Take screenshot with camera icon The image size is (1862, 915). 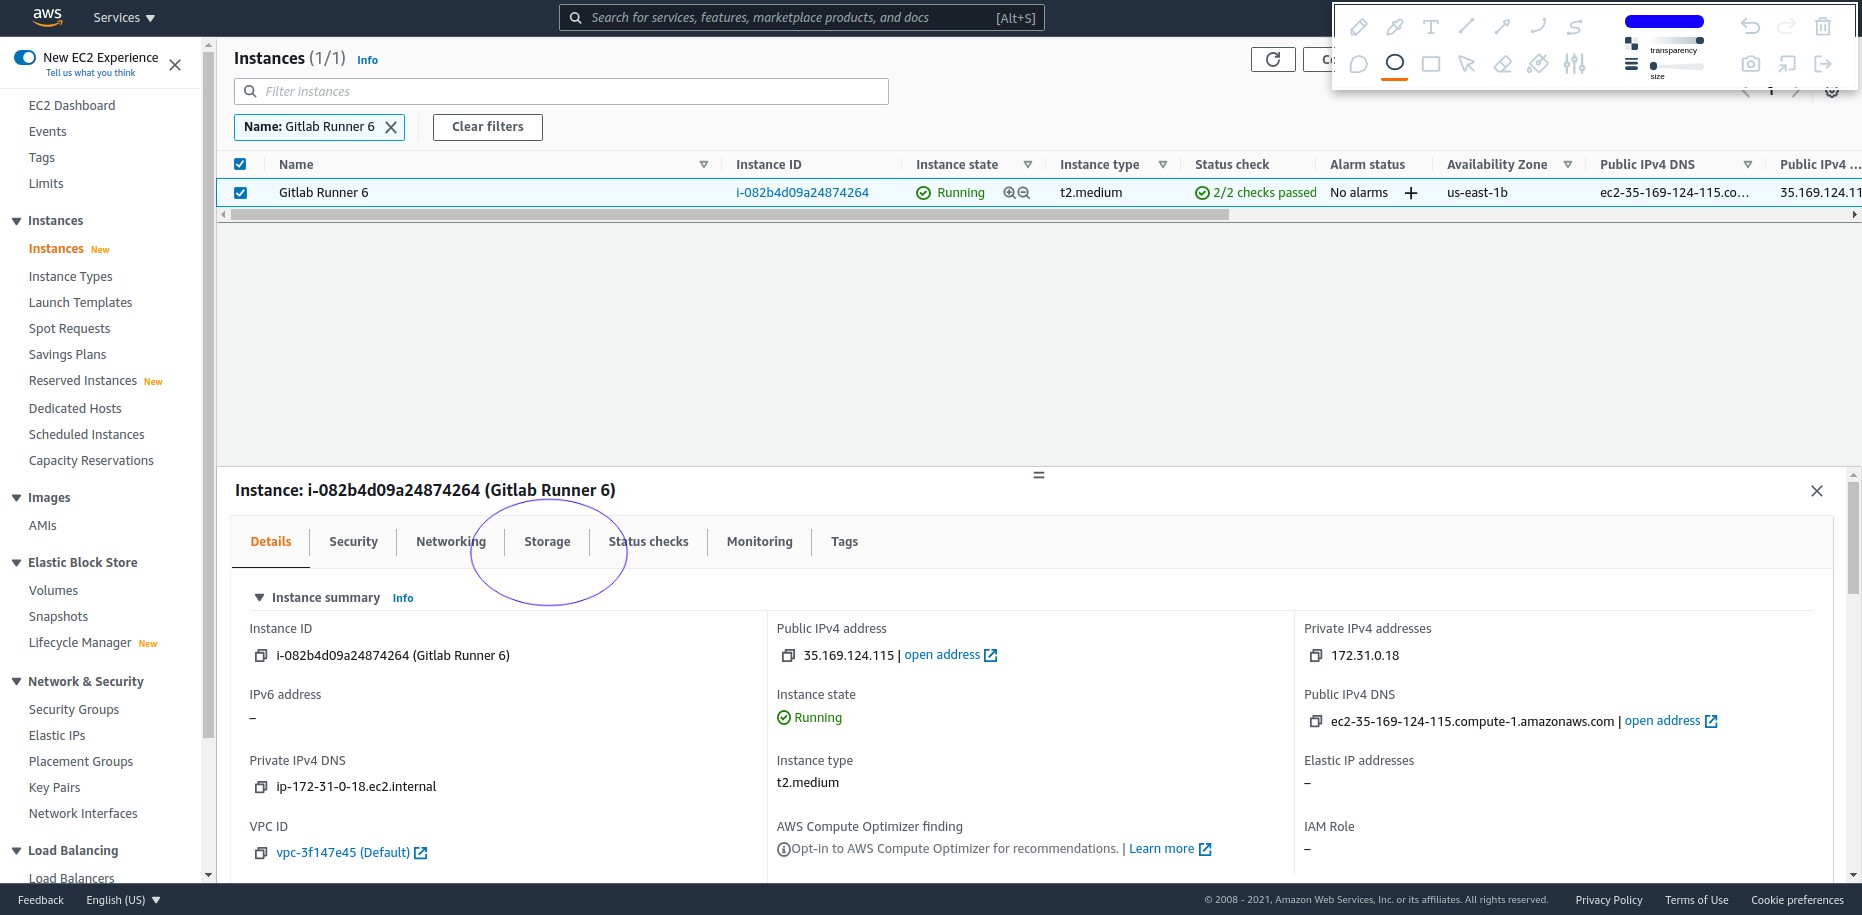[x=1750, y=64]
